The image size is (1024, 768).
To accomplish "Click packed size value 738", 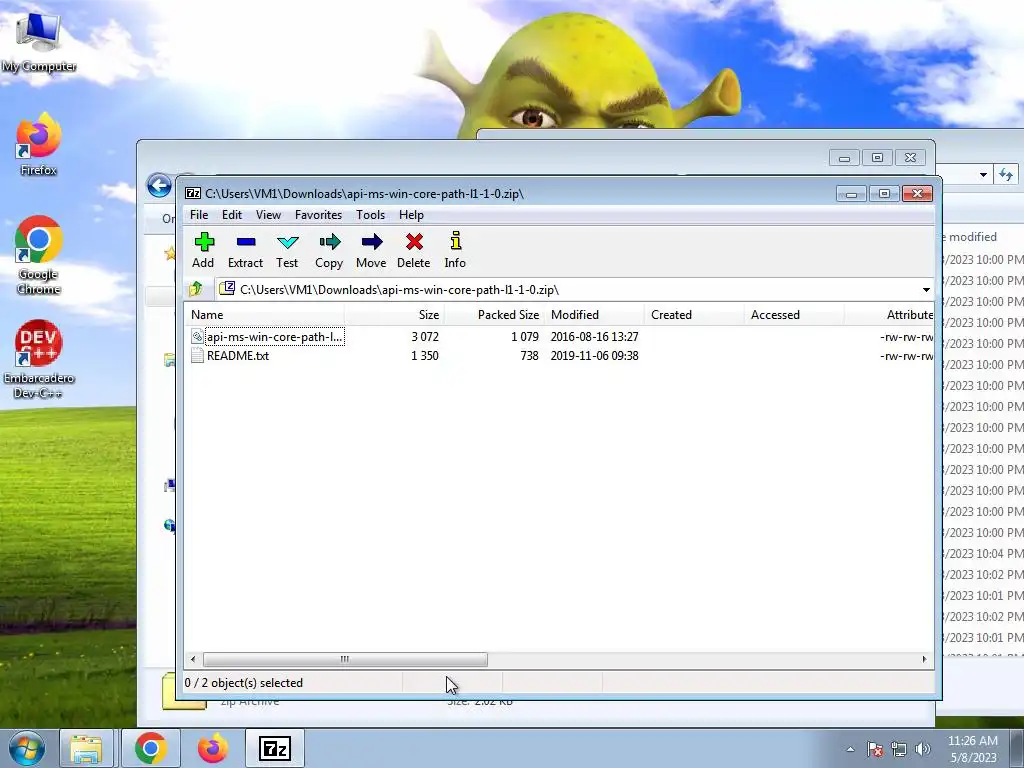I will pos(530,356).
